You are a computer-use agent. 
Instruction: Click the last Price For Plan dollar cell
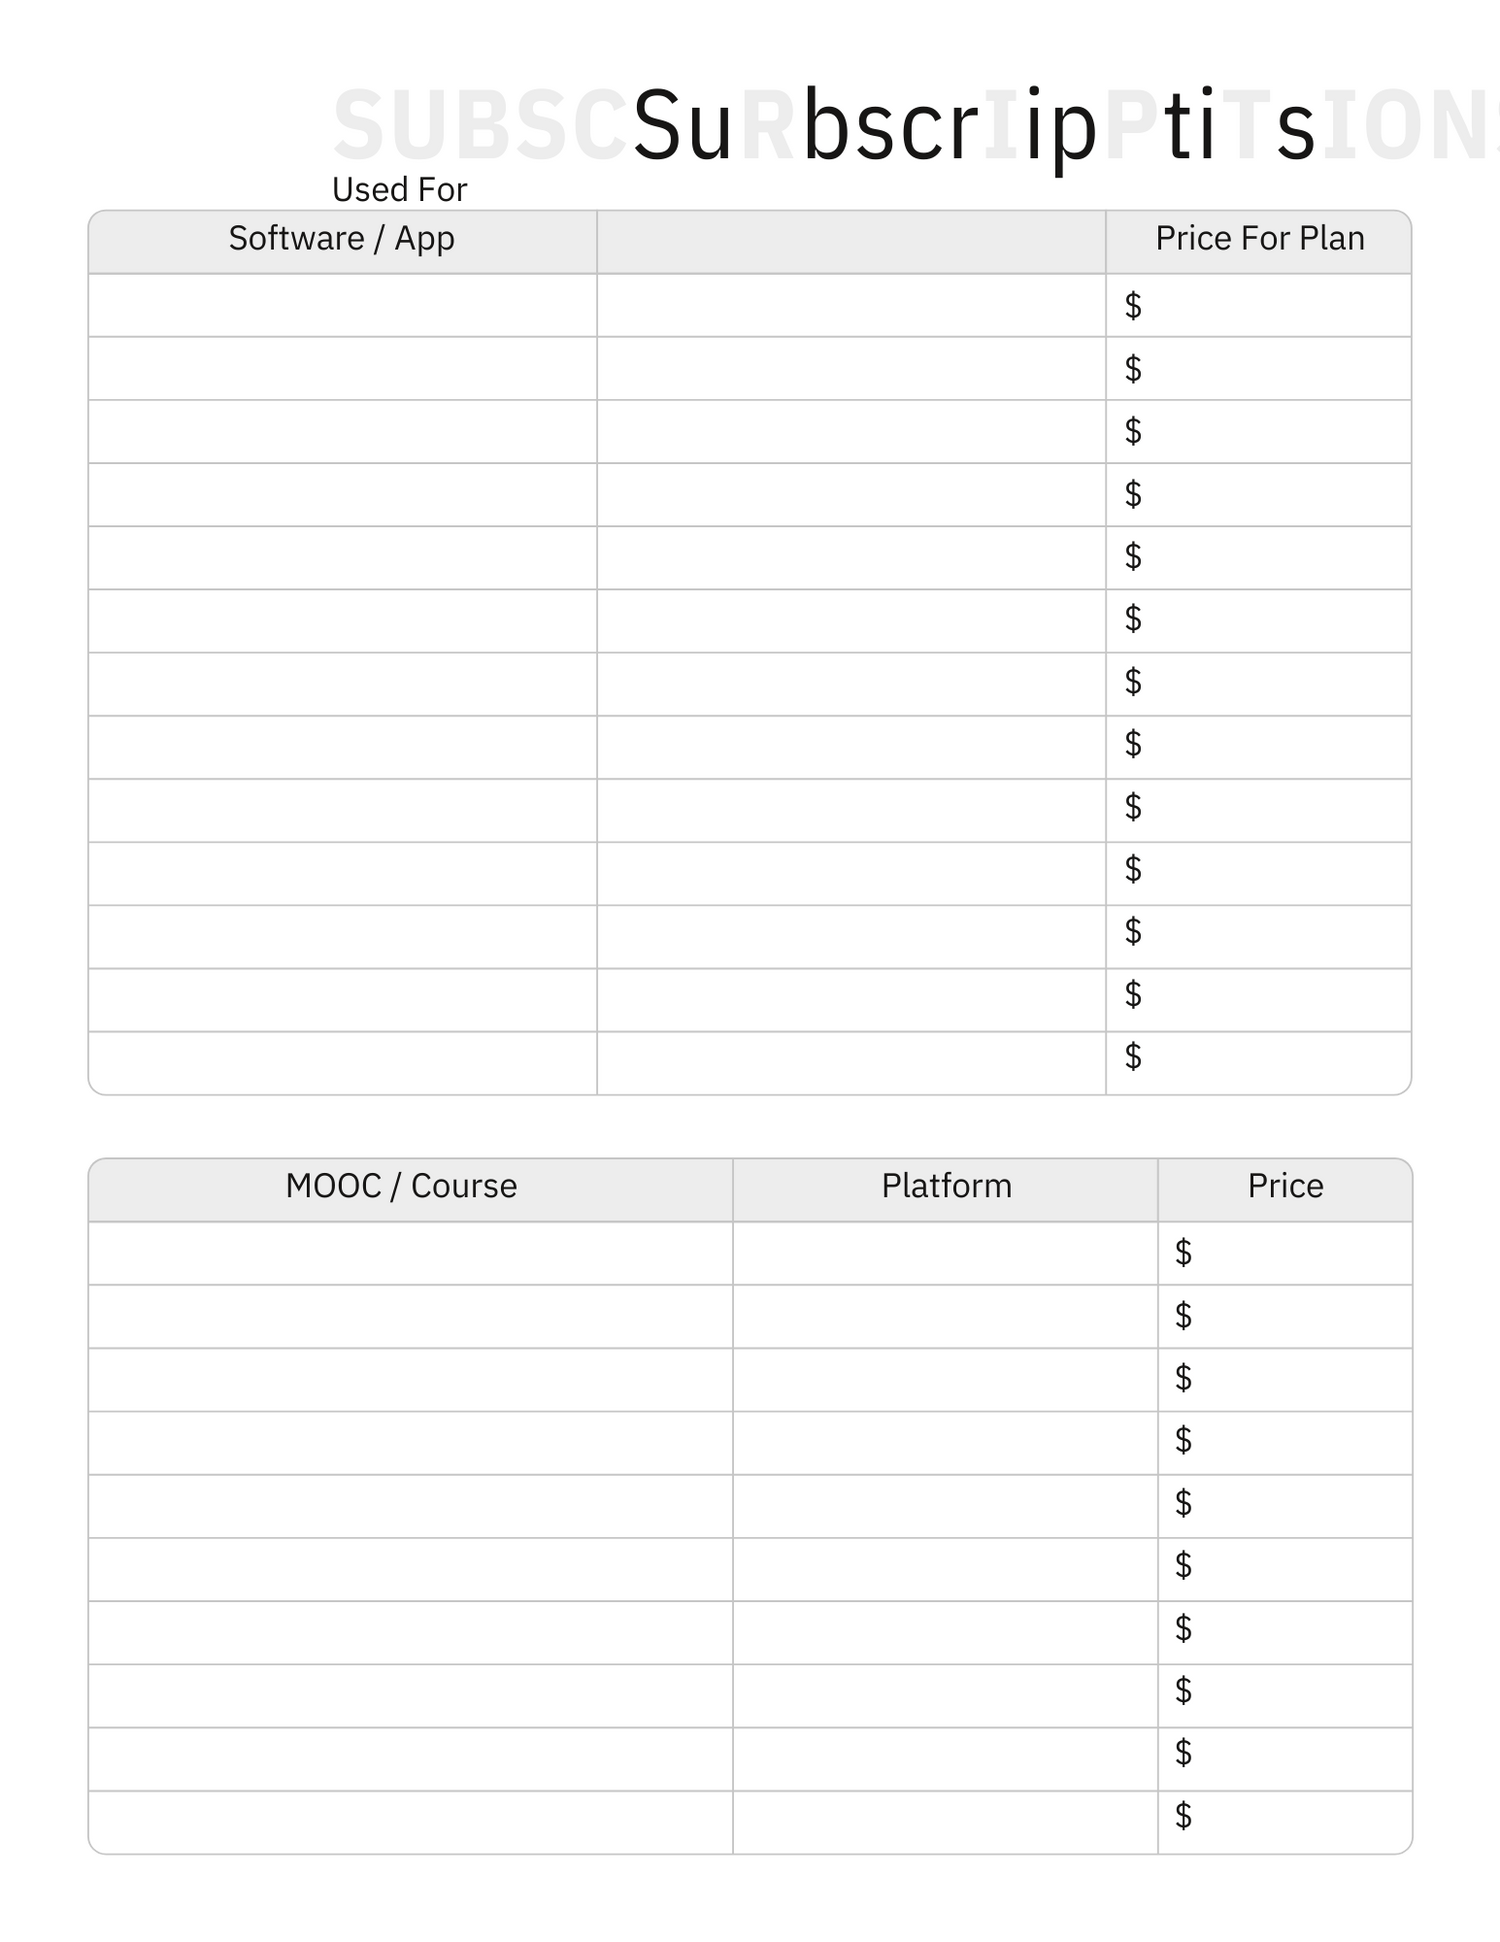1259,1062
